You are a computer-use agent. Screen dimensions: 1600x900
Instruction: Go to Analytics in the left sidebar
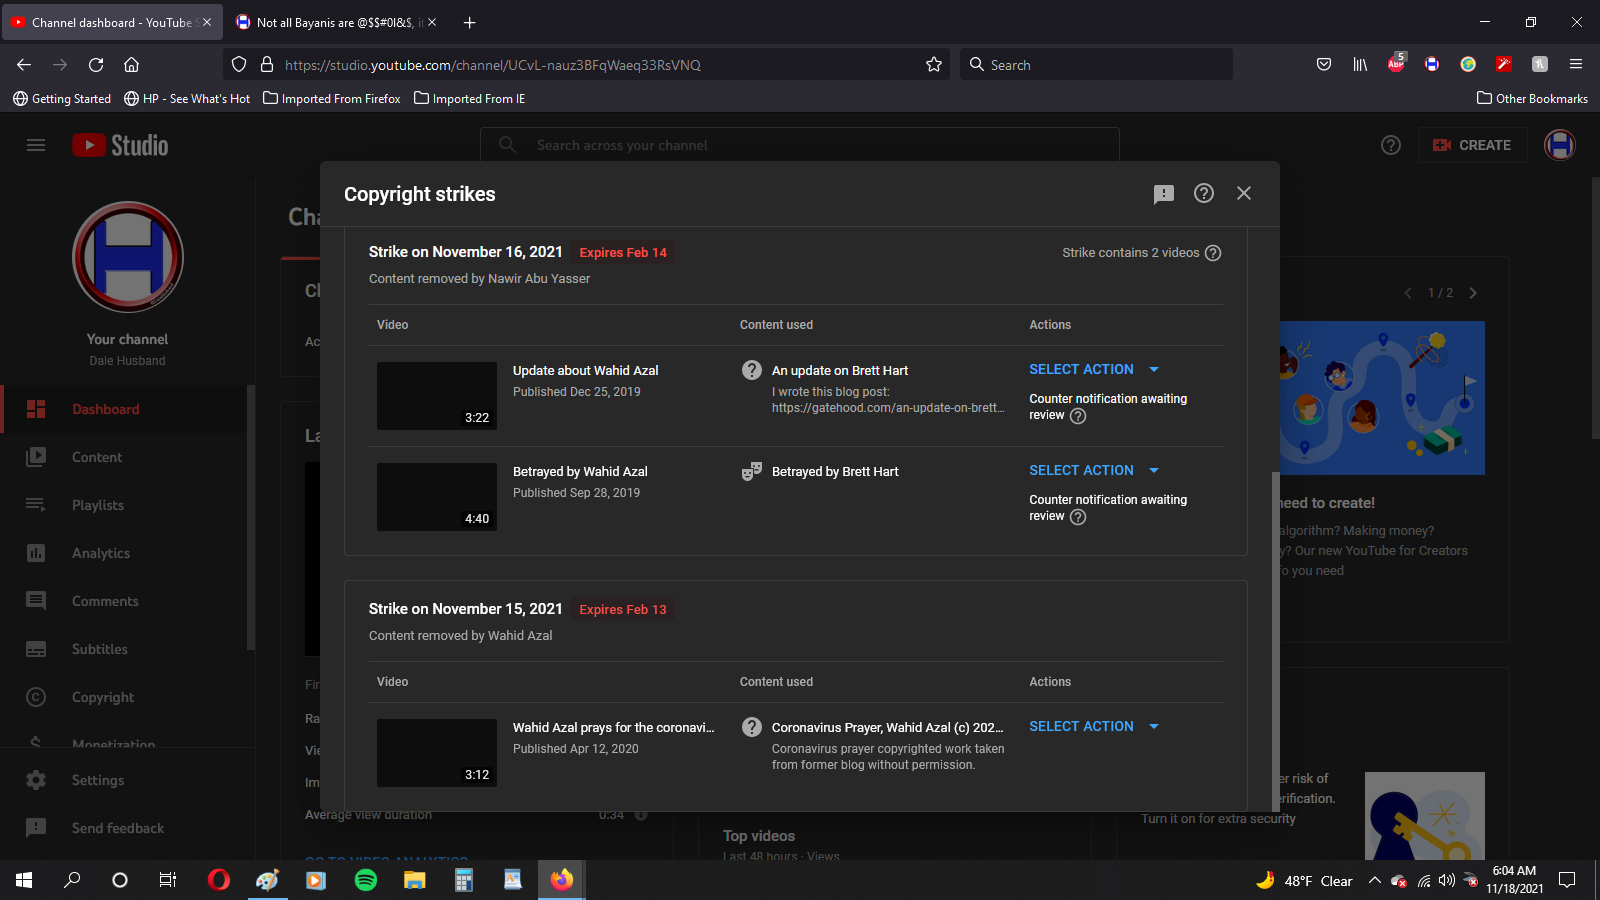pyautogui.click(x=100, y=553)
